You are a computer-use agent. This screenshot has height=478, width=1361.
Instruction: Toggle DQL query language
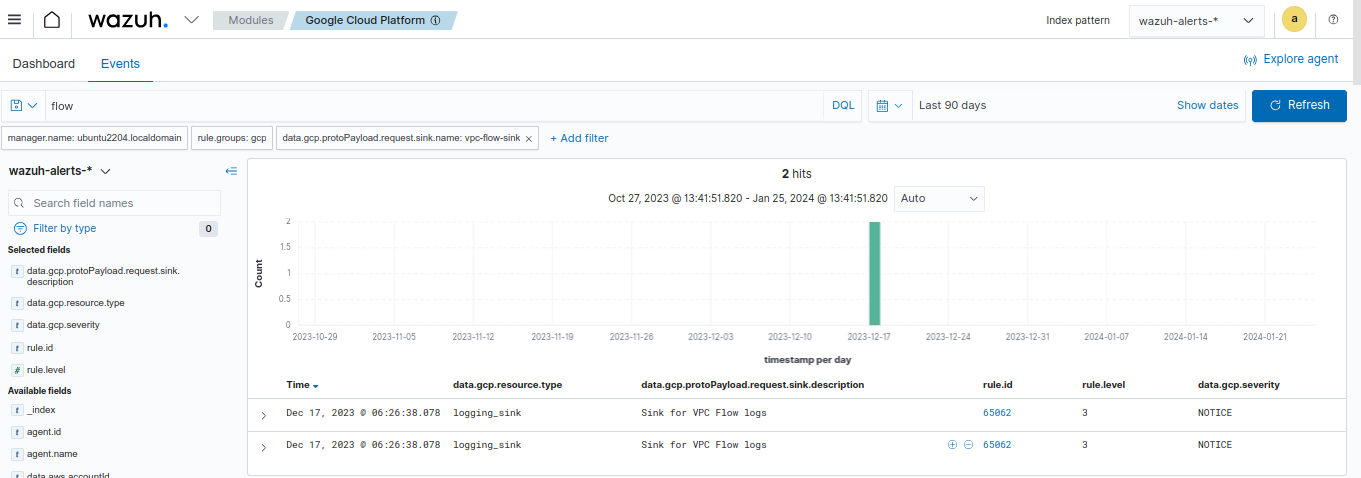point(843,105)
